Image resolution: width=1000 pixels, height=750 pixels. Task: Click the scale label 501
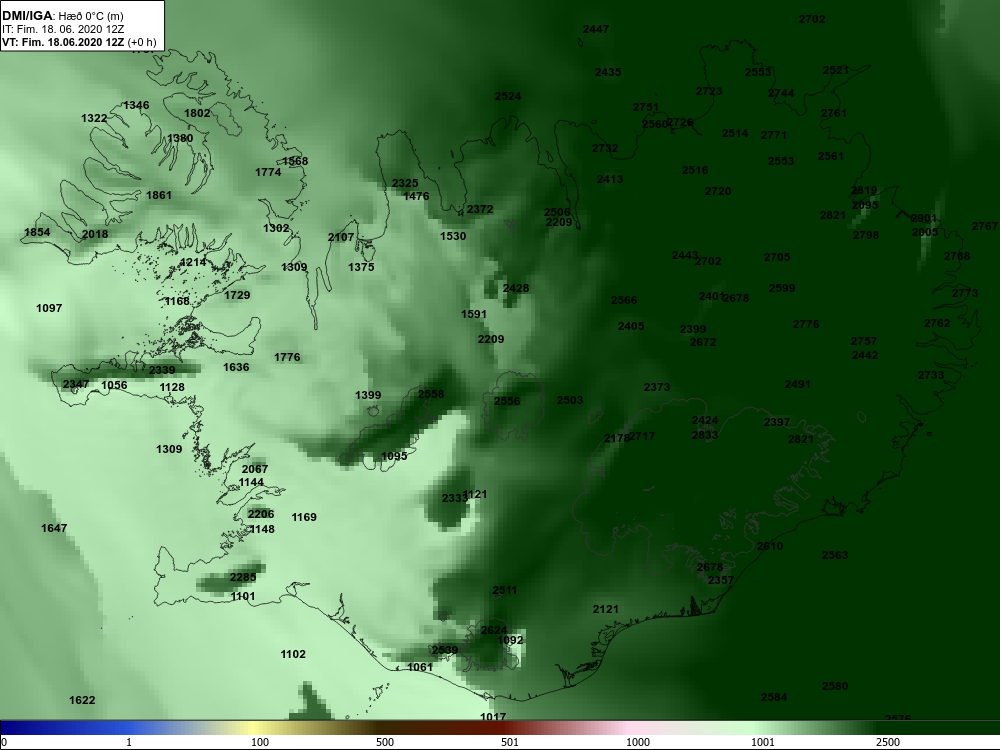[x=510, y=742]
